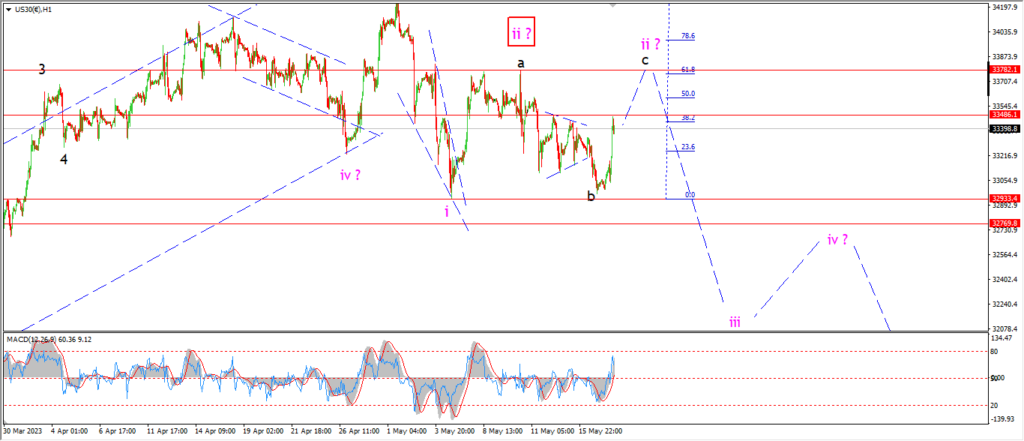Select the black wave label '3'
Screen dimensions: 1024x441
[x=42, y=69]
